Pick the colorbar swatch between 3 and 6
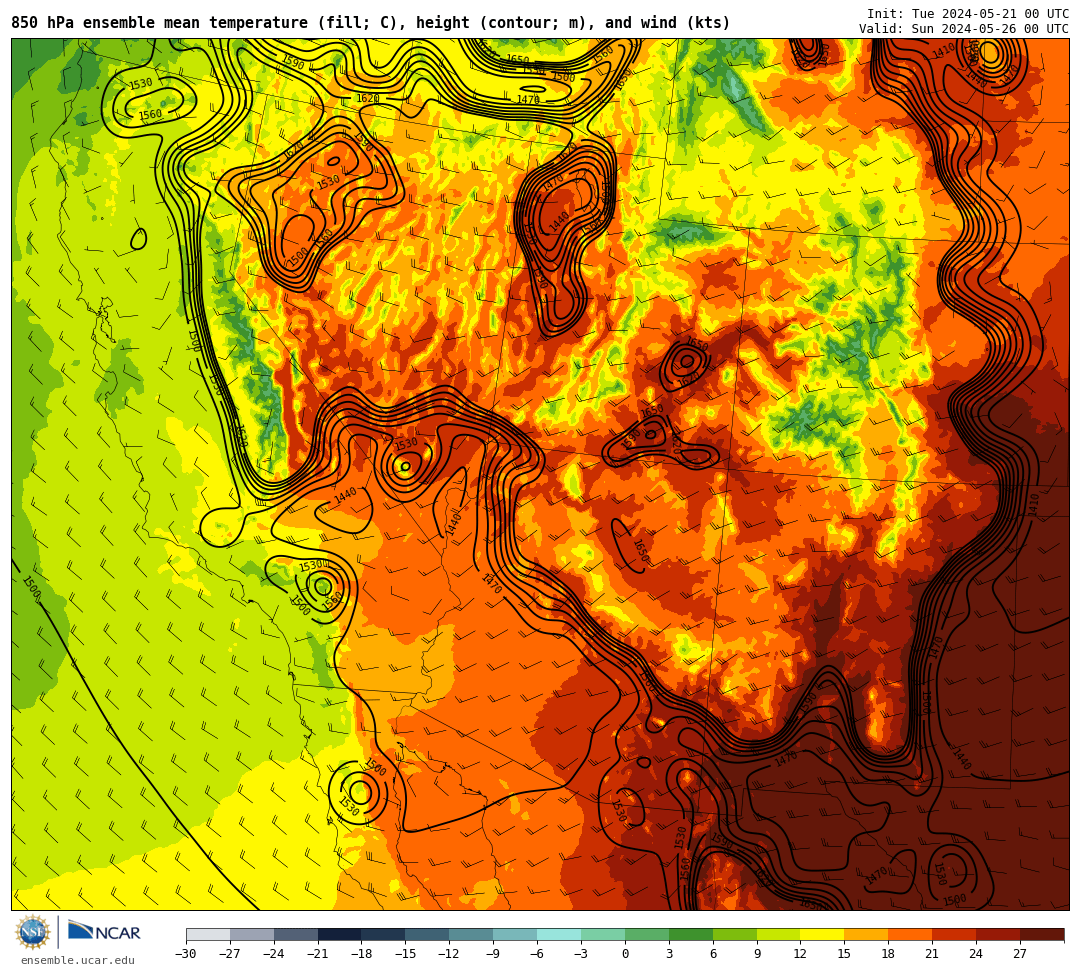 click(691, 934)
